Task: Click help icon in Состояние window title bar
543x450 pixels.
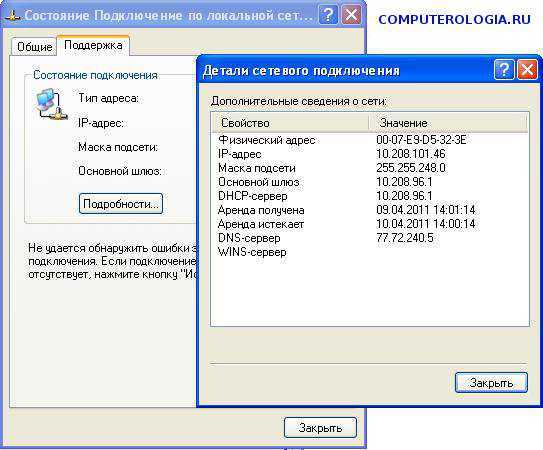Action: click(328, 15)
